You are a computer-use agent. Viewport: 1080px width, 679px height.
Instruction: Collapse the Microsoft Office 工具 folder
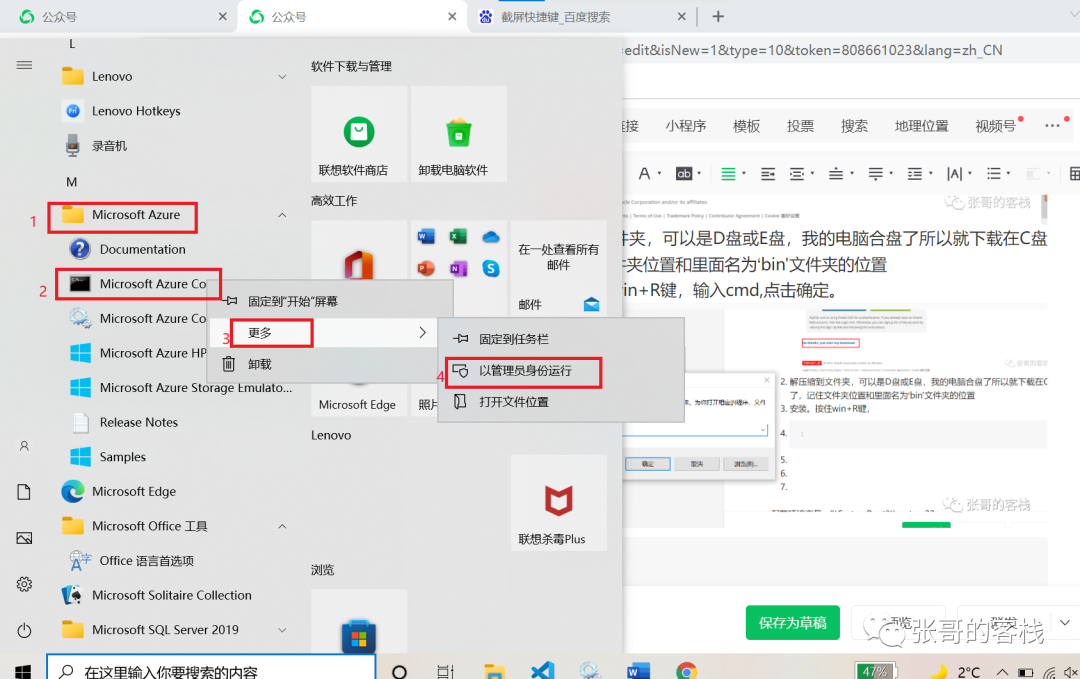pyautogui.click(x=282, y=526)
